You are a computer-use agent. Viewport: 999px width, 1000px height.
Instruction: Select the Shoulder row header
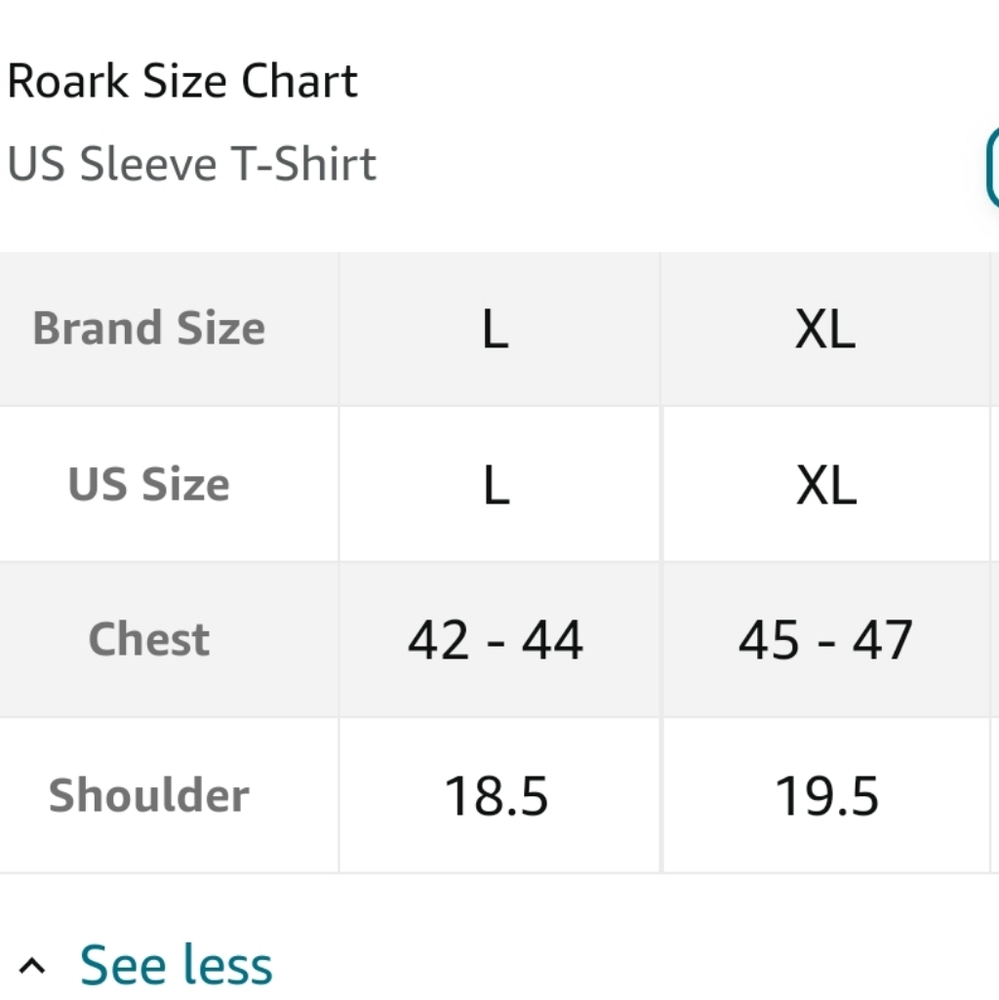click(148, 795)
